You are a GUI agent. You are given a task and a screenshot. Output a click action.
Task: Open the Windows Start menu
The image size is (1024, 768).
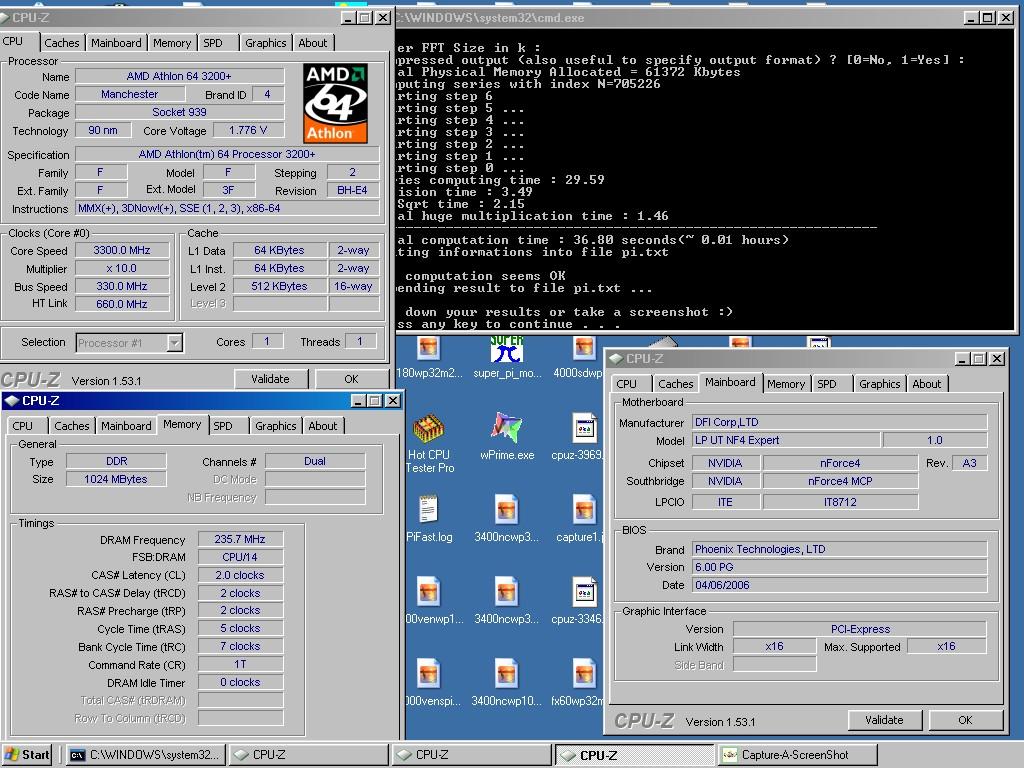(x=27, y=755)
